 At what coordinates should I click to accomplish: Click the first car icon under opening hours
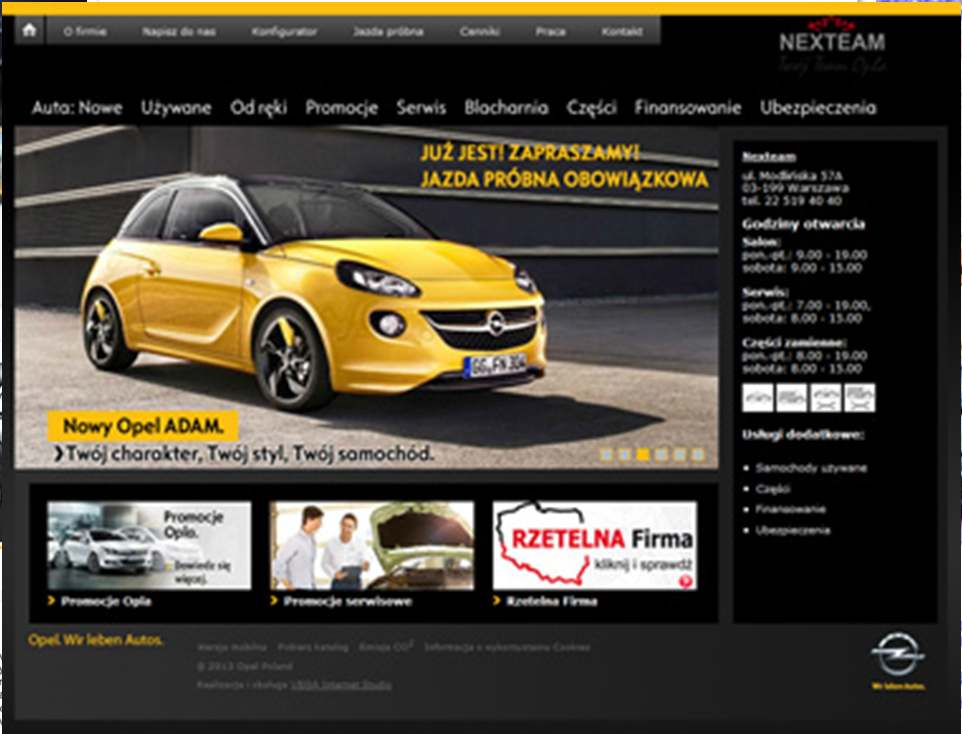pos(758,398)
